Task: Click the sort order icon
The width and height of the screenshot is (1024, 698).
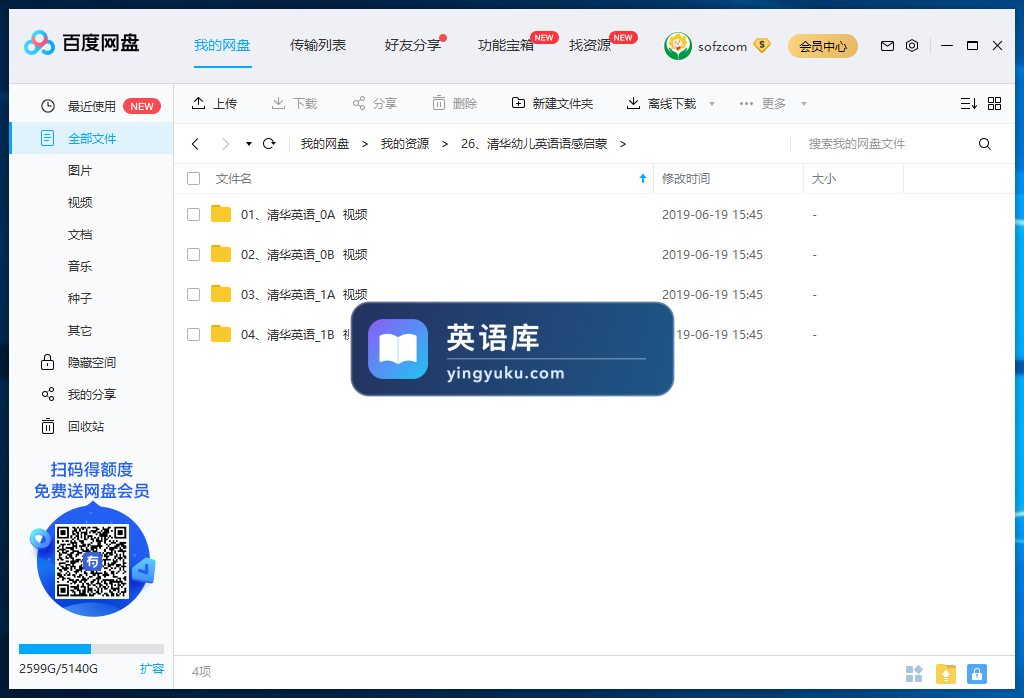Action: 968,103
